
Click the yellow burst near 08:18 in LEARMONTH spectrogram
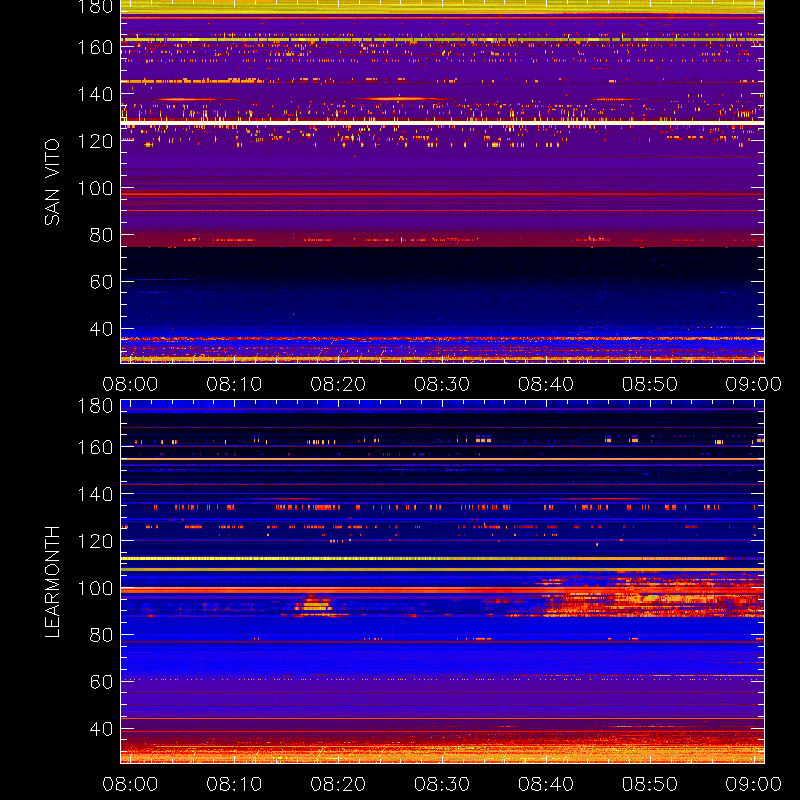click(x=313, y=605)
